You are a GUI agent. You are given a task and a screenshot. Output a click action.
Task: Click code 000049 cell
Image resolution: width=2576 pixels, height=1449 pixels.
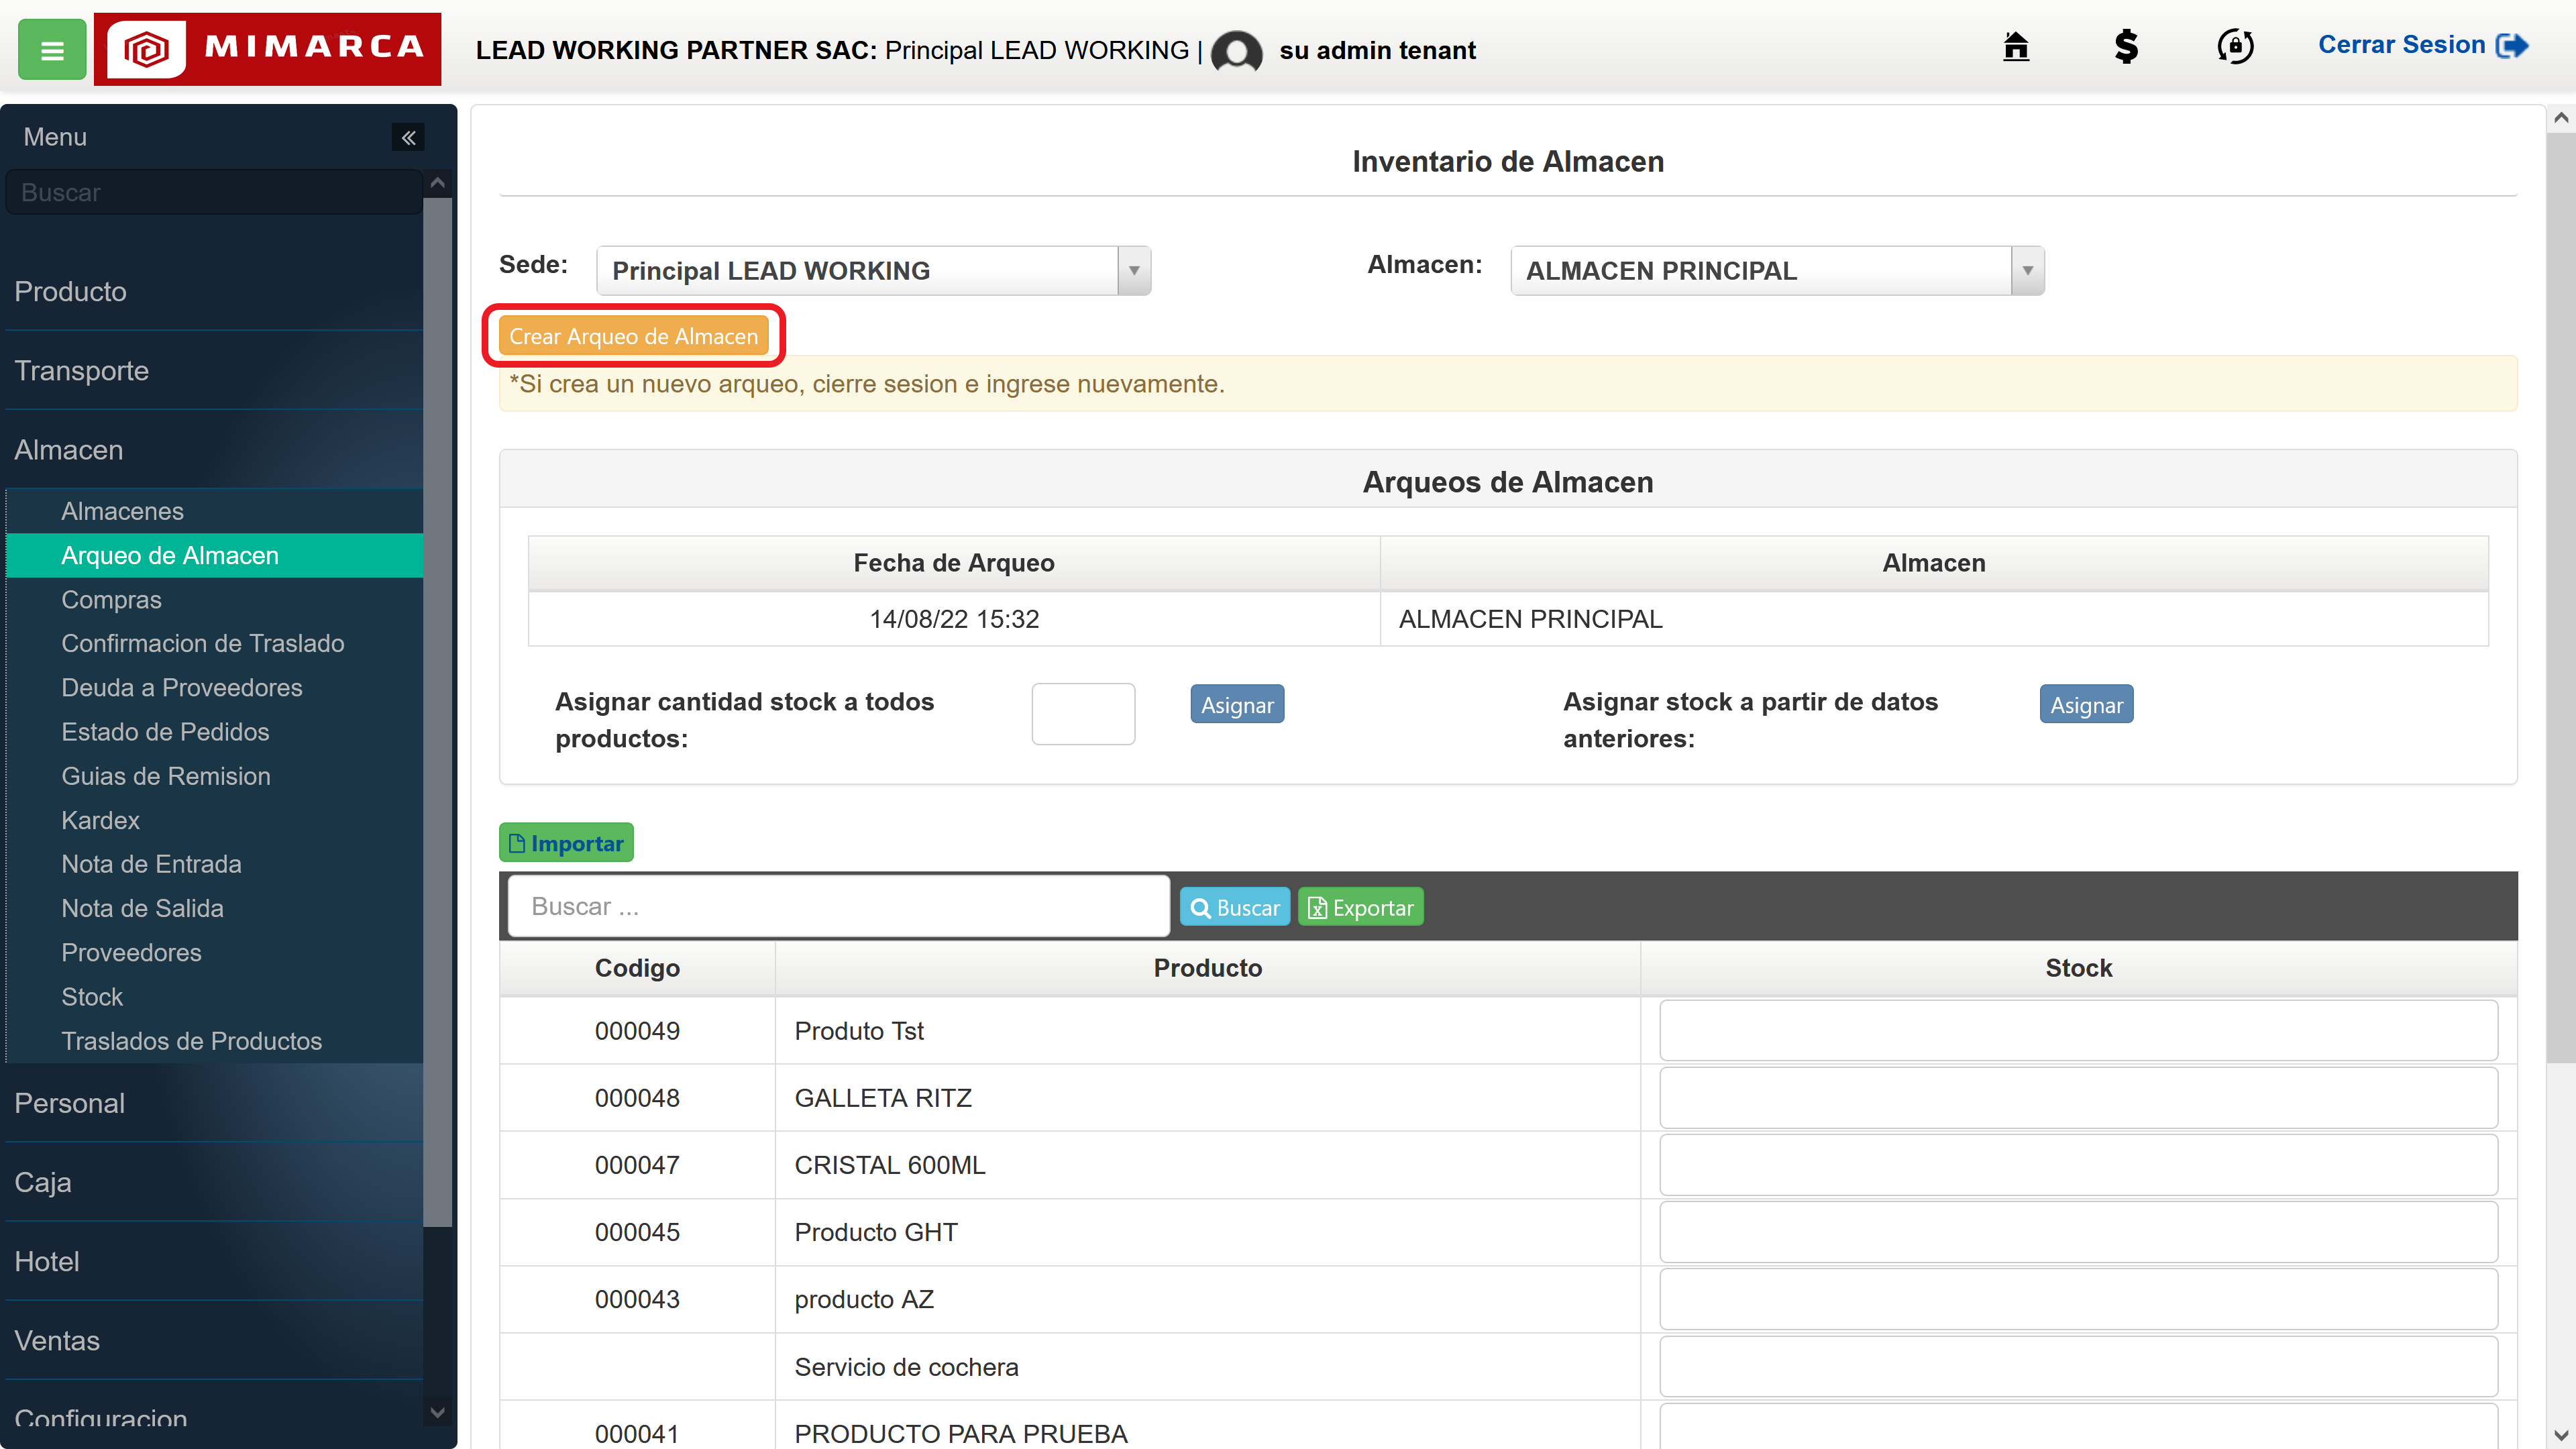[637, 1031]
